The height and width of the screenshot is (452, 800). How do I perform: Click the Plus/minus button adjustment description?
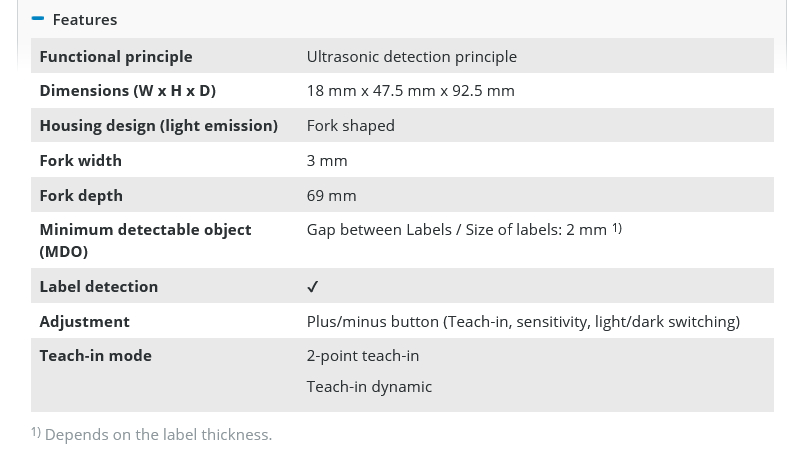coord(523,321)
